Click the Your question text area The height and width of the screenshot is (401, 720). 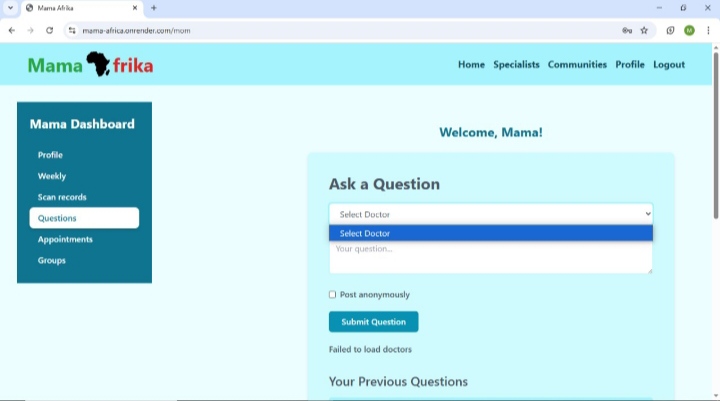click(x=490, y=257)
